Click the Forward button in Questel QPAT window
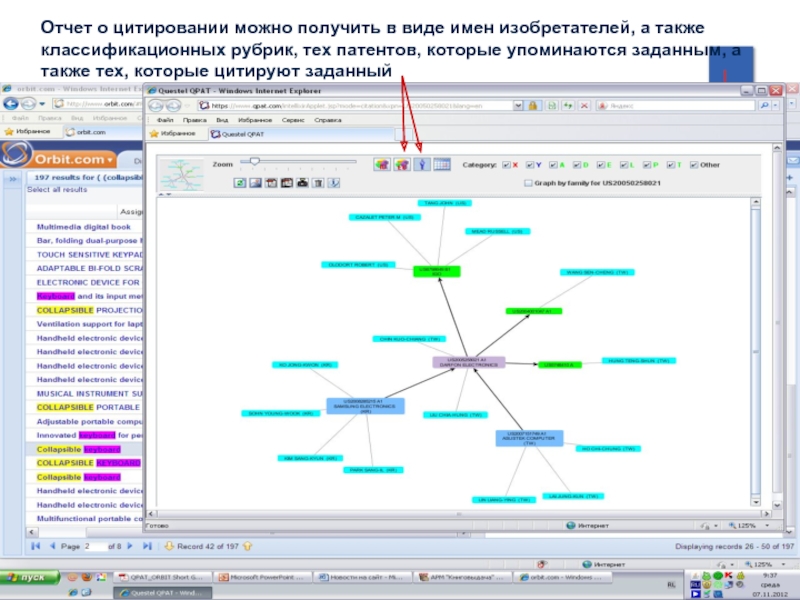The height and width of the screenshot is (600, 800). [x=173, y=106]
